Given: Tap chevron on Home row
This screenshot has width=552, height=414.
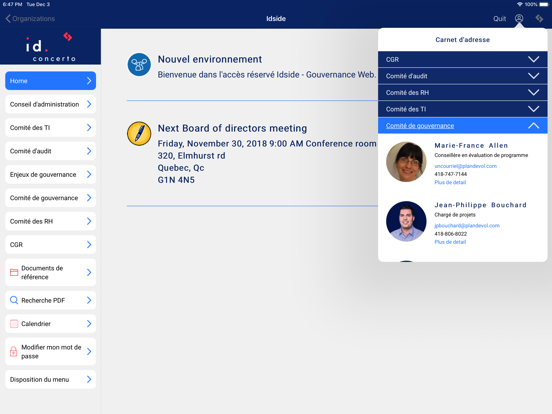Looking at the screenshot, I should click(89, 81).
